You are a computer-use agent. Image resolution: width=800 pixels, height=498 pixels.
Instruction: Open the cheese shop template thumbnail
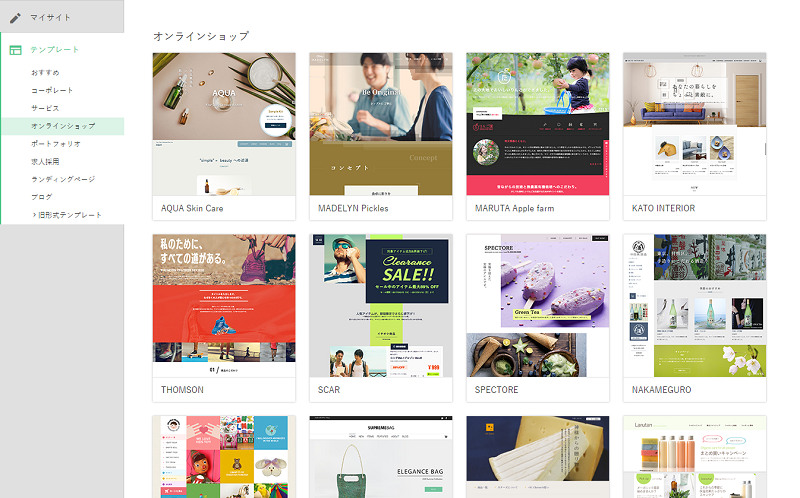tap(538, 457)
